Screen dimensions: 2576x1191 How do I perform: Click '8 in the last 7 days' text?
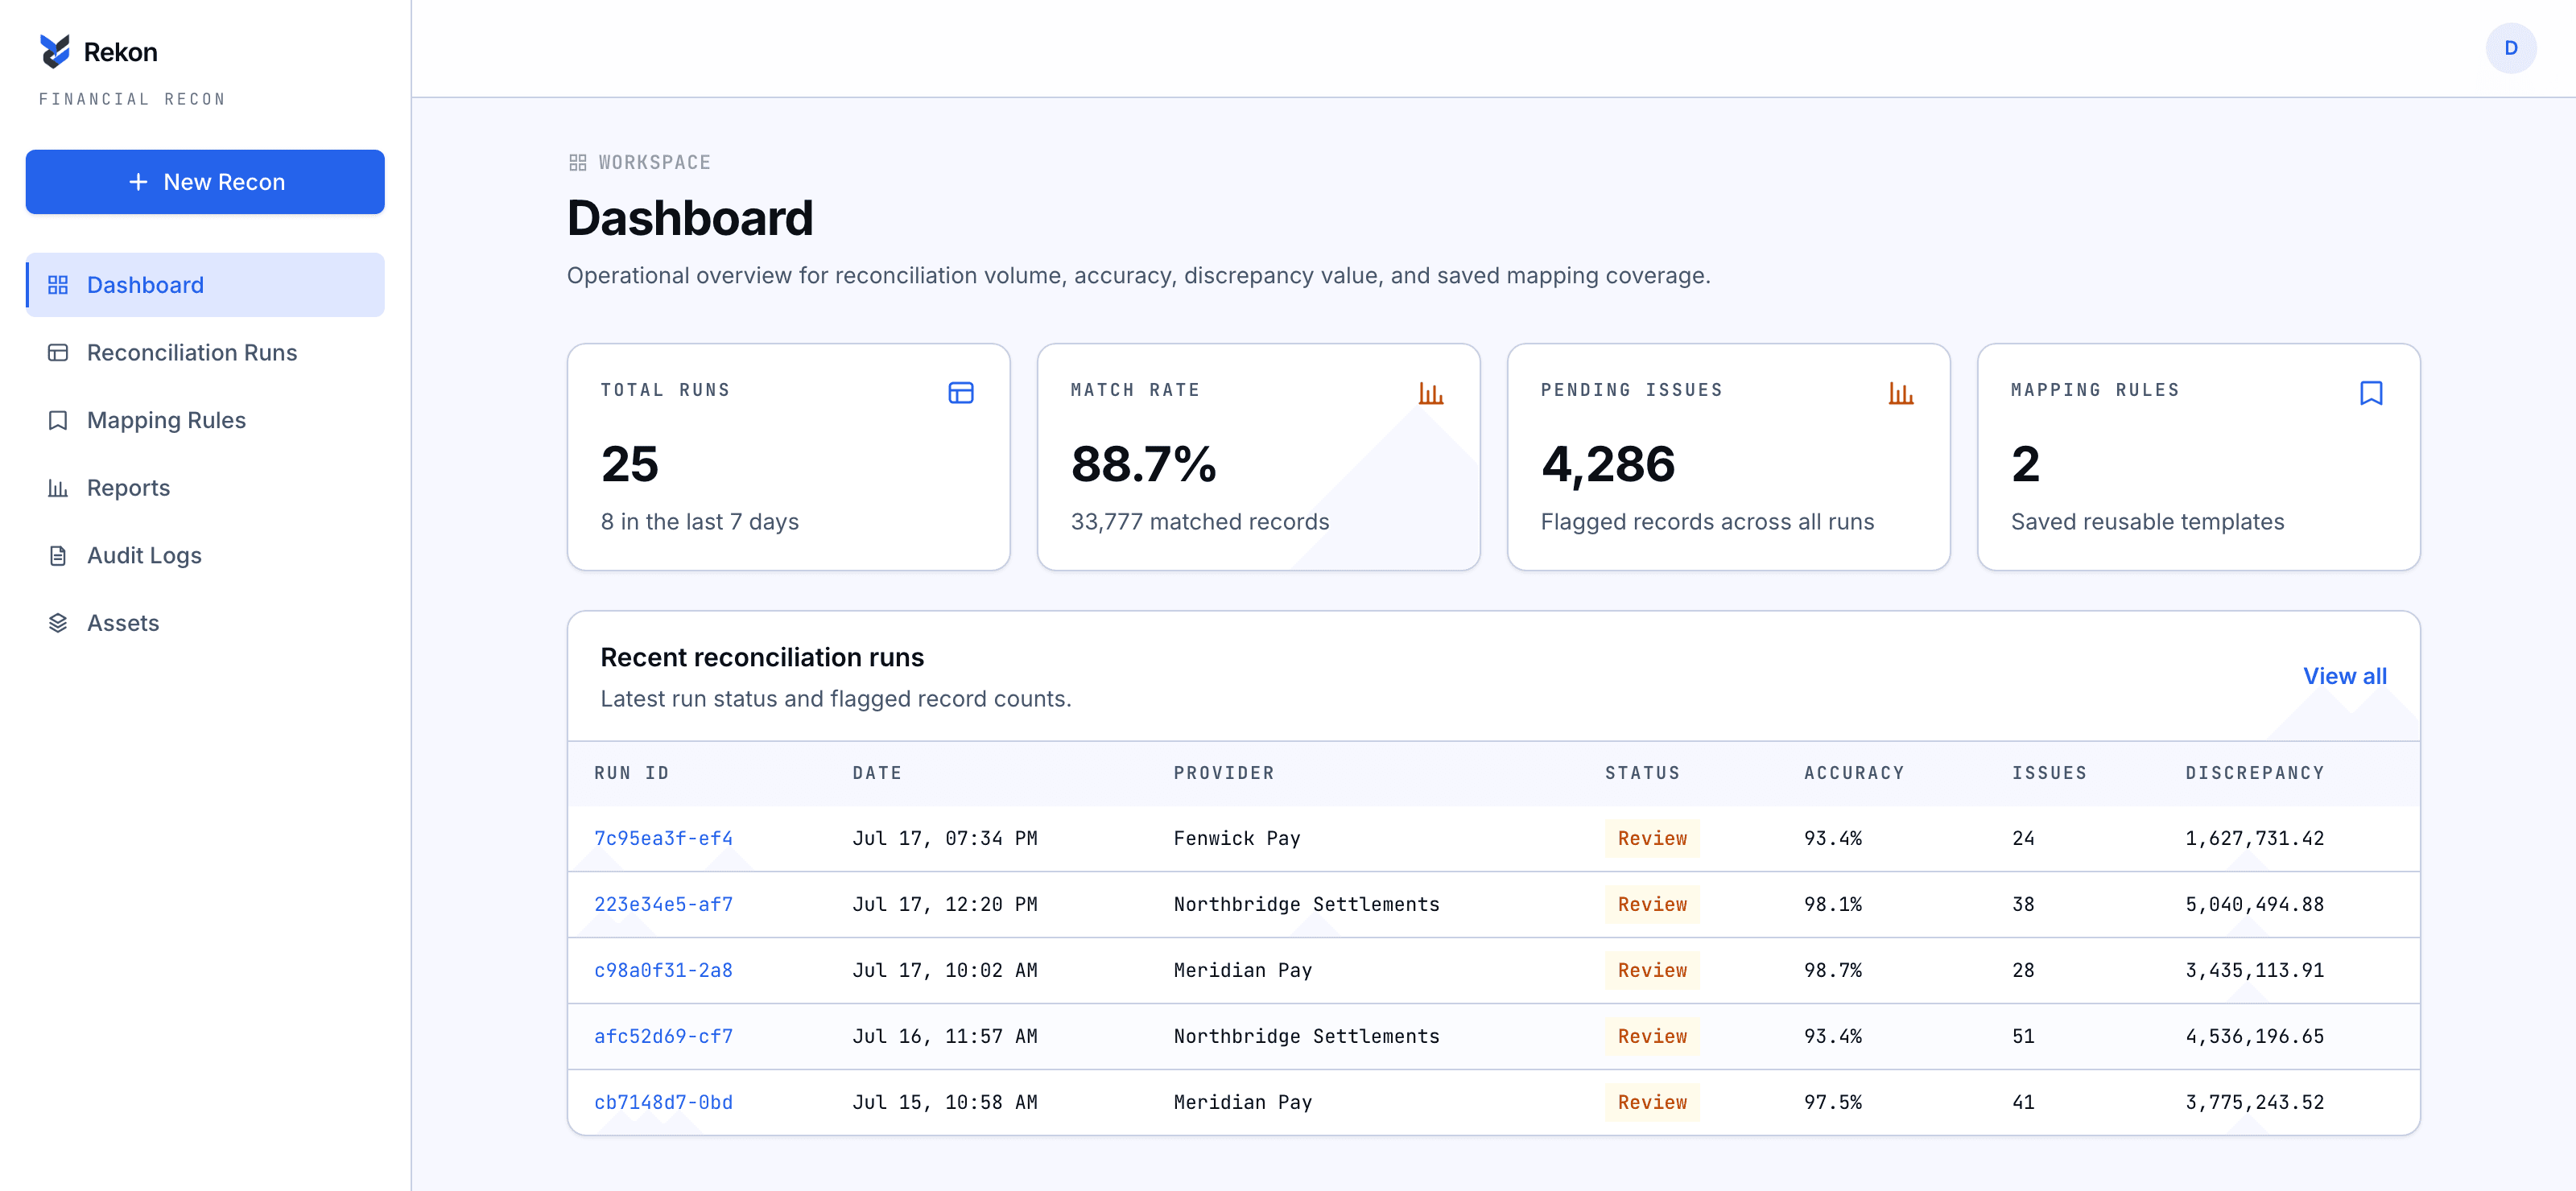(x=700, y=522)
